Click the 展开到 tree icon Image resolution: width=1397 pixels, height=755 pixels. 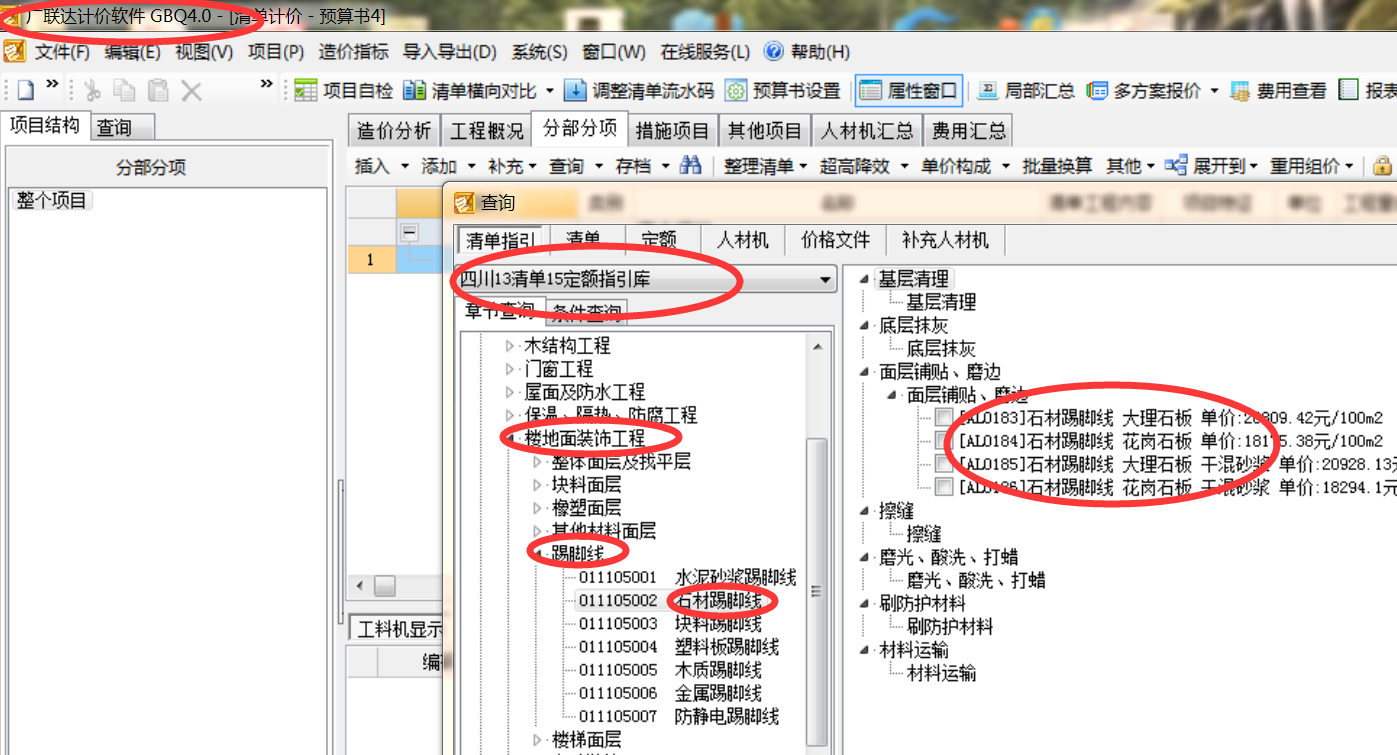pyautogui.click(x=1176, y=166)
